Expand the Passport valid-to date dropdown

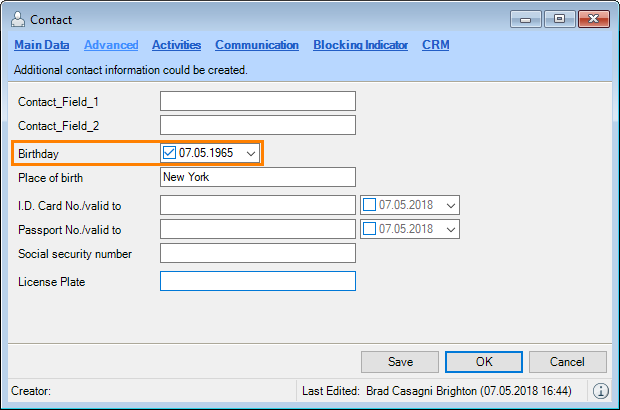[451, 229]
